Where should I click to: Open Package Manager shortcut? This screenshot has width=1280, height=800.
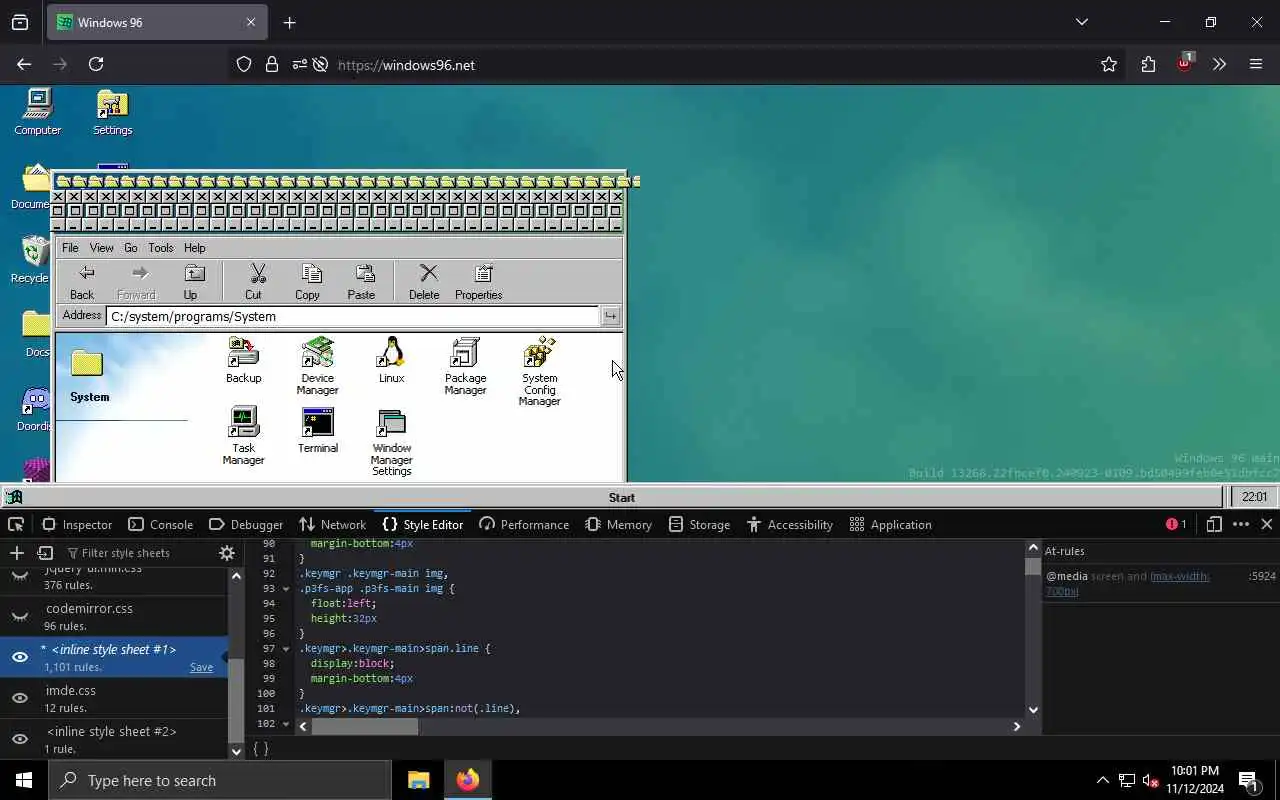click(465, 366)
